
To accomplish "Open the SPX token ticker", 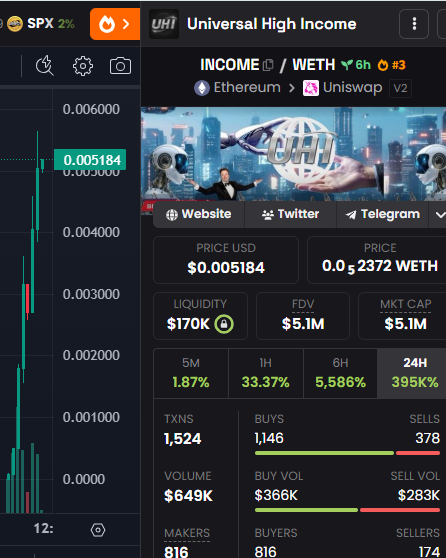I will 41,23.
